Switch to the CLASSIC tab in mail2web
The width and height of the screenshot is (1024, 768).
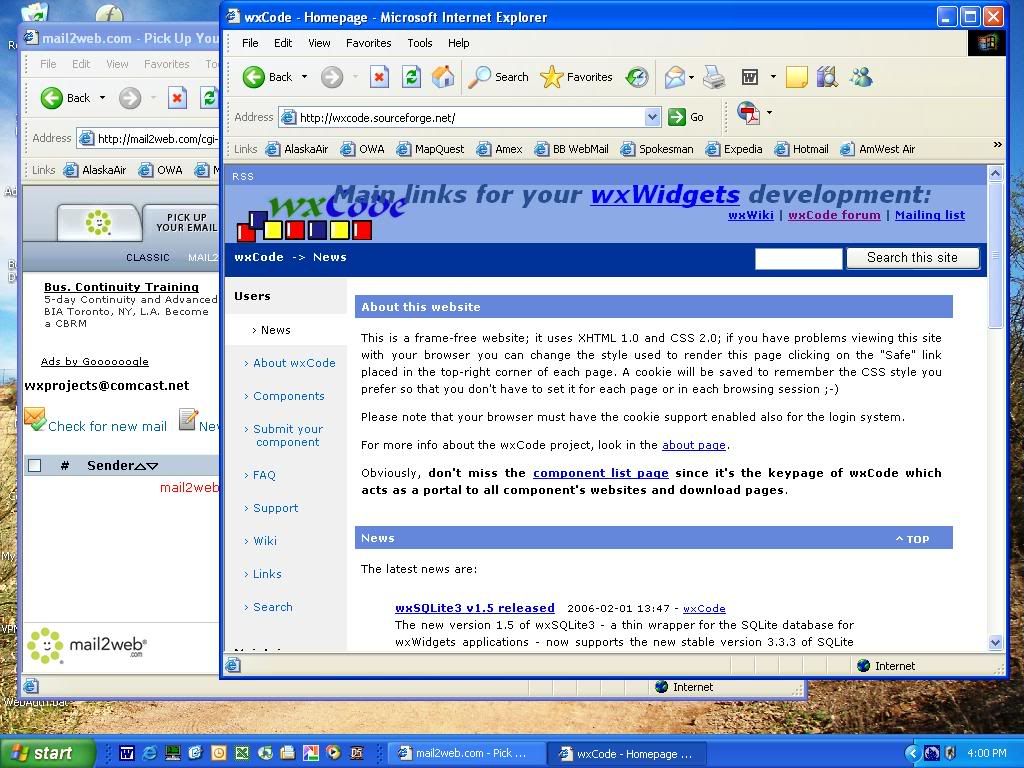coord(148,257)
